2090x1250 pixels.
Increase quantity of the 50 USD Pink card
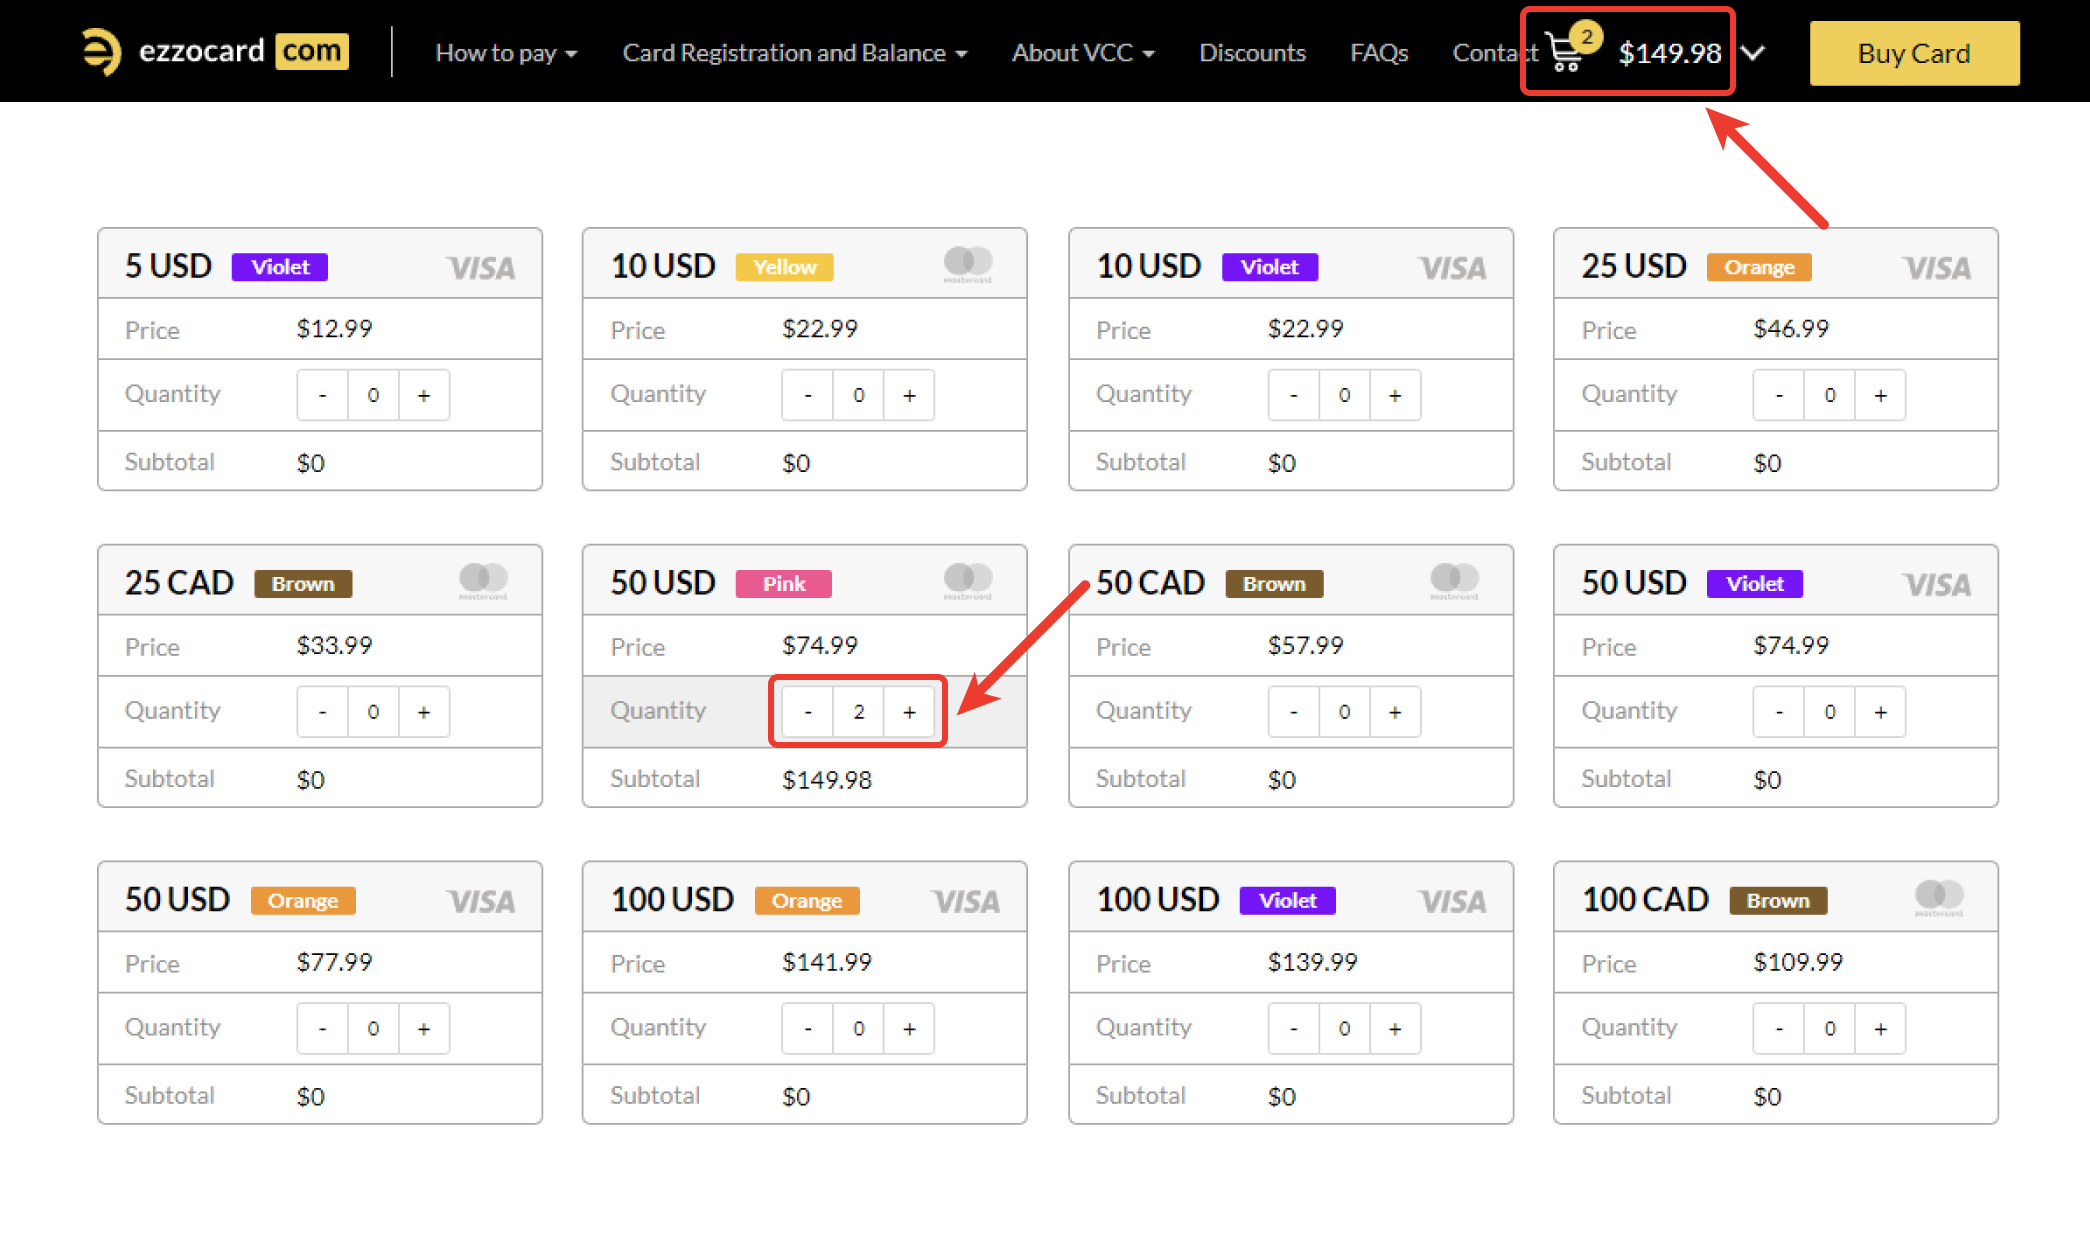coord(909,712)
